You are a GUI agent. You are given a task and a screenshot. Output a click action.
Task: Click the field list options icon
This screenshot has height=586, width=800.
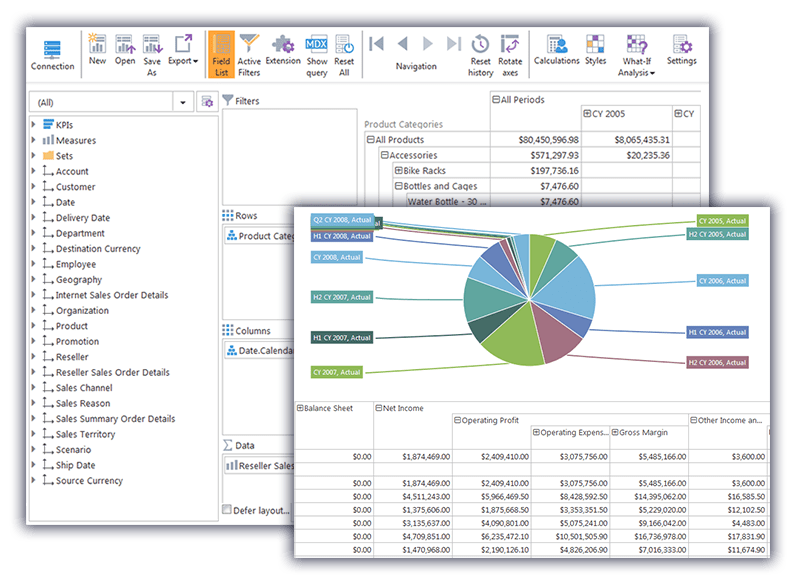pyautogui.click(x=207, y=101)
